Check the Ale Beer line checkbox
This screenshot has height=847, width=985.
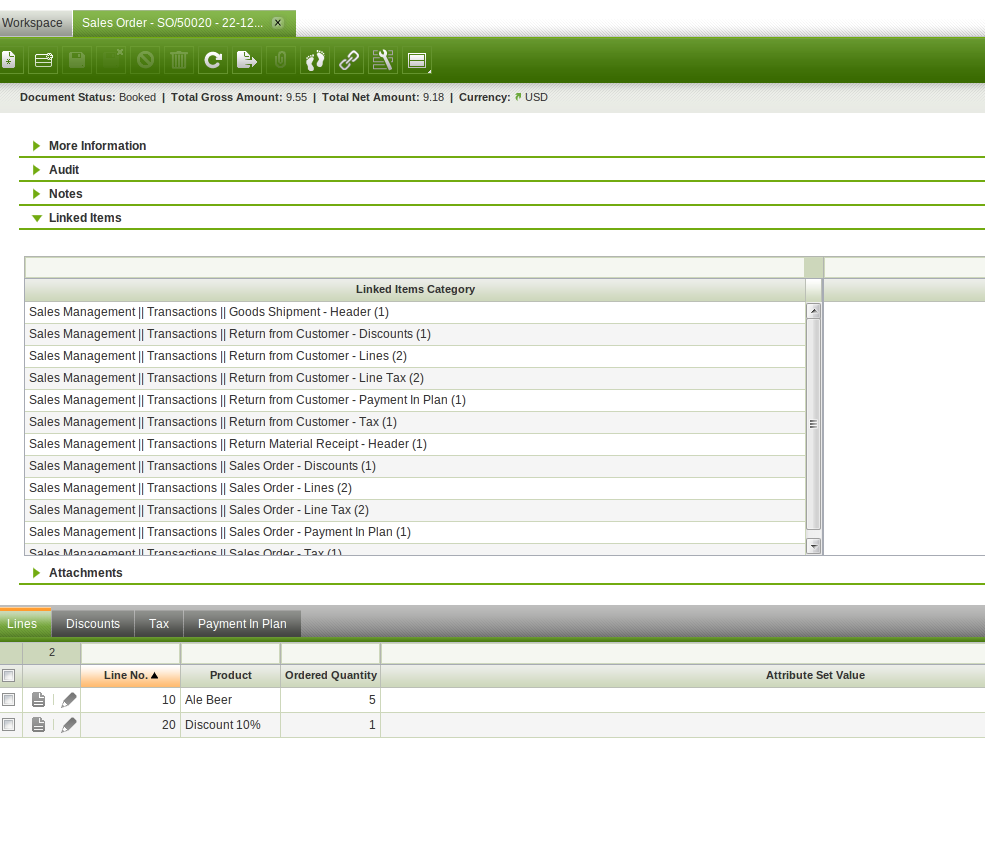click(x=9, y=700)
